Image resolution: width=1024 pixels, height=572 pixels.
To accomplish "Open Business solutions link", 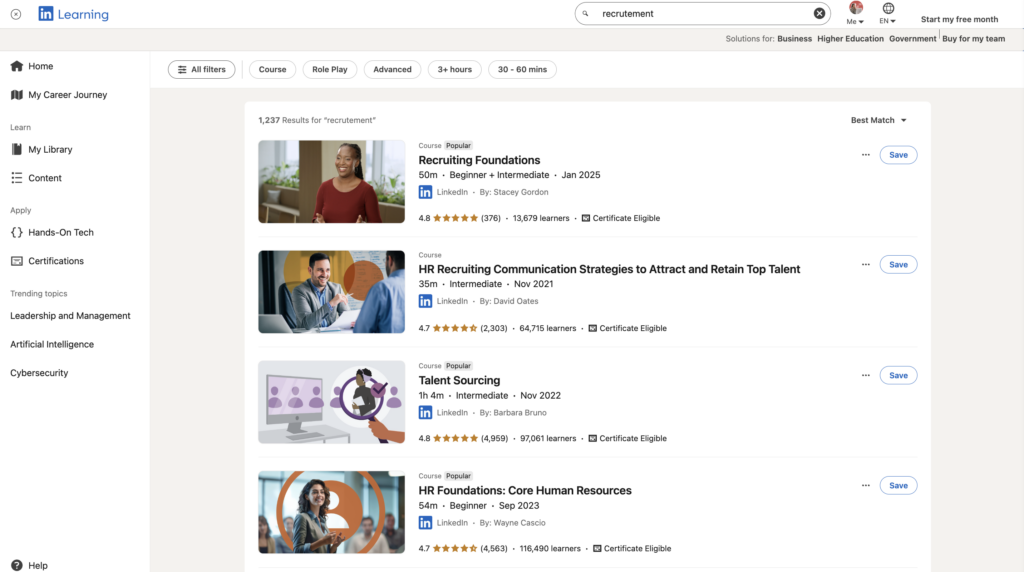I will coord(794,39).
